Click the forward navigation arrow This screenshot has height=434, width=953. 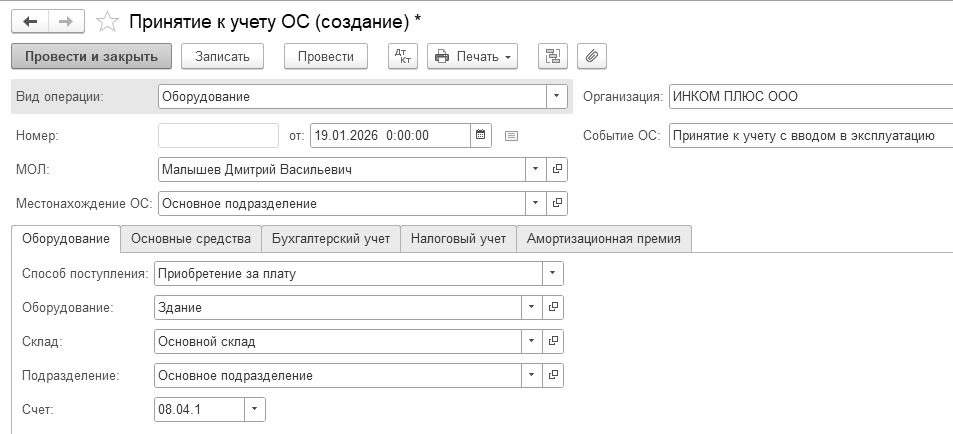click(66, 20)
